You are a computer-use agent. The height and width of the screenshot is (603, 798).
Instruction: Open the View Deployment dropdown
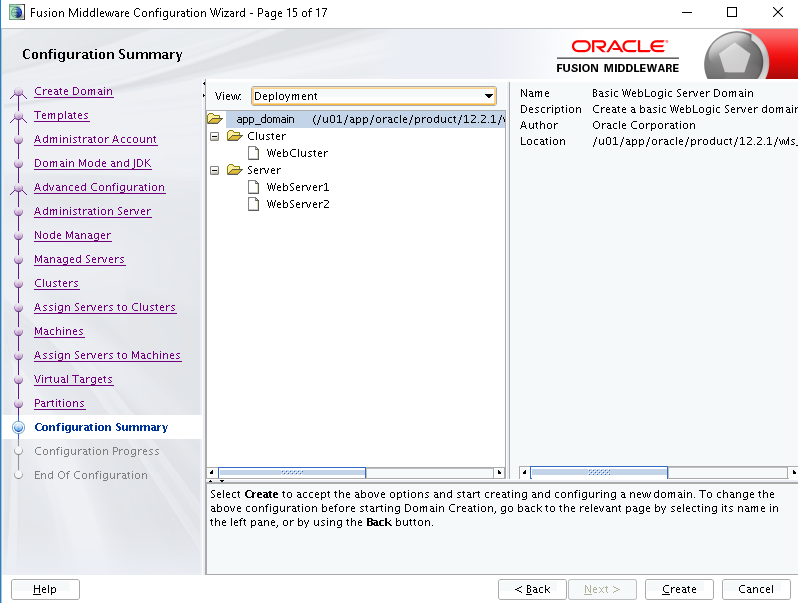pyautogui.click(x=374, y=96)
